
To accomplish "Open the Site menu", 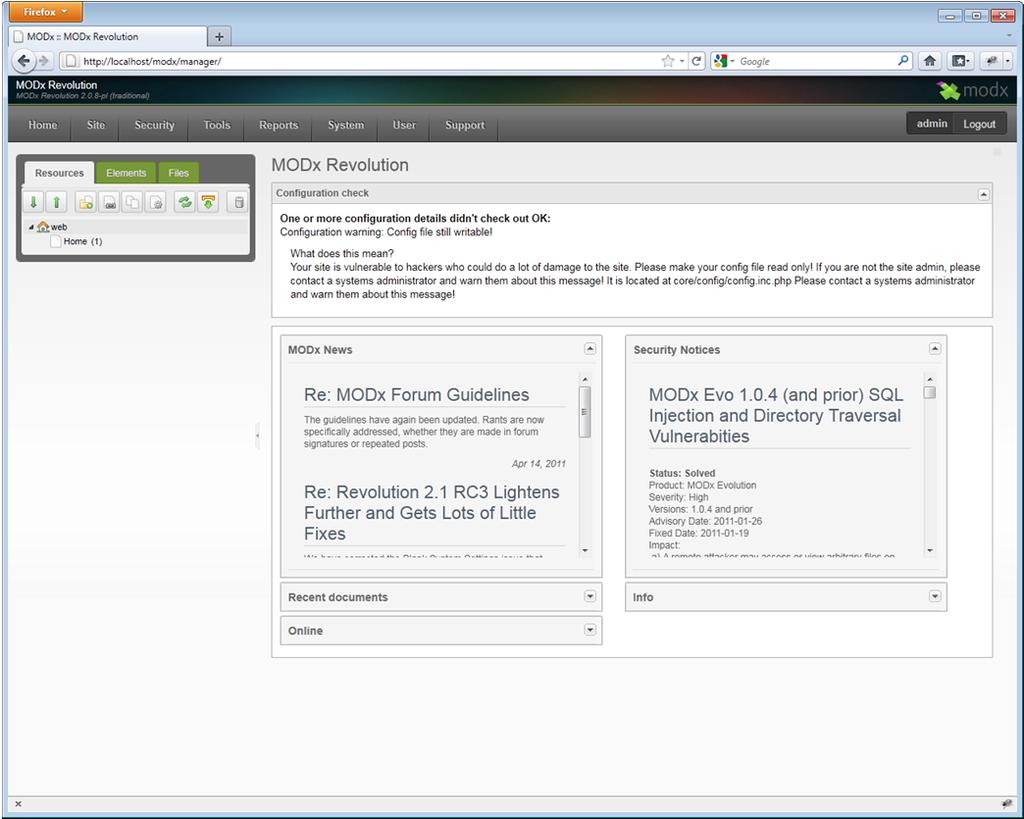I will (x=95, y=125).
